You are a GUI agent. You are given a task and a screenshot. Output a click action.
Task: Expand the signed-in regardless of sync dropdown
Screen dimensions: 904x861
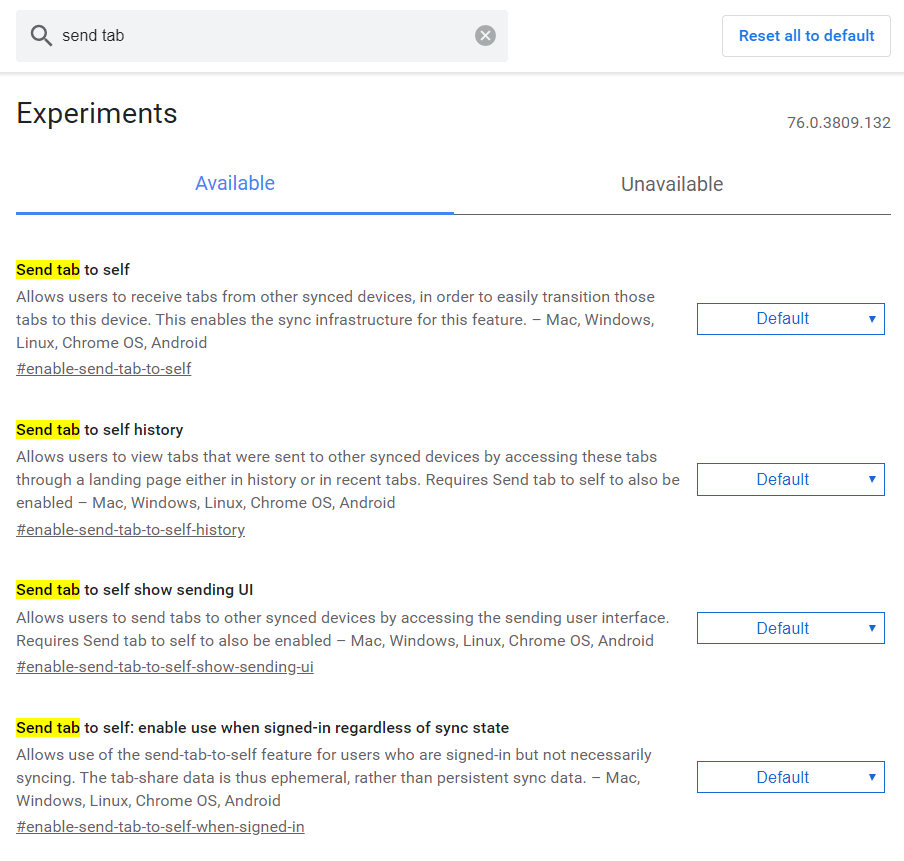click(790, 777)
